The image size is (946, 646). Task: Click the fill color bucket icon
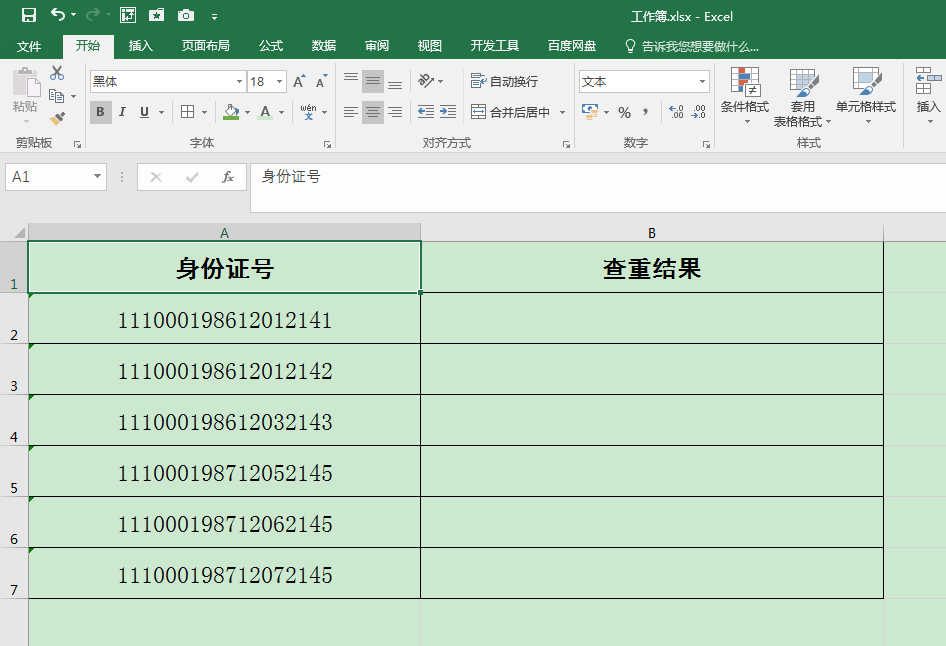pos(233,112)
